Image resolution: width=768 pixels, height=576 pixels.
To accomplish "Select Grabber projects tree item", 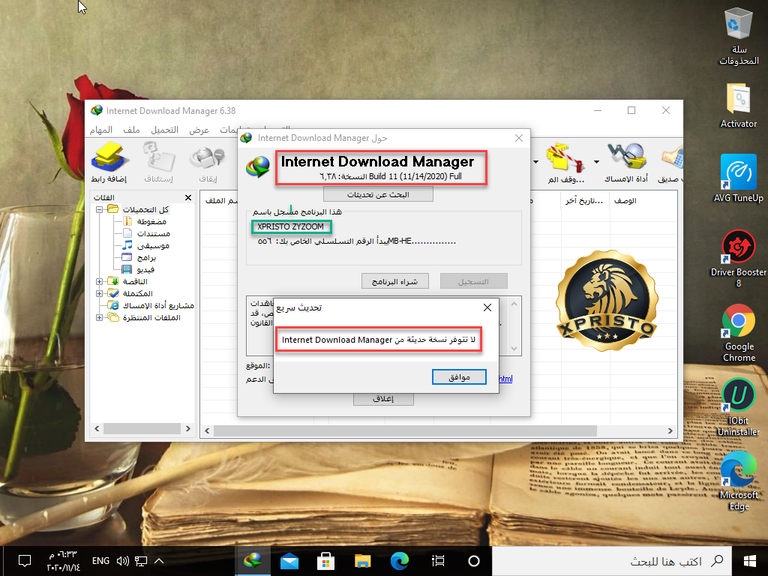I will (158, 306).
